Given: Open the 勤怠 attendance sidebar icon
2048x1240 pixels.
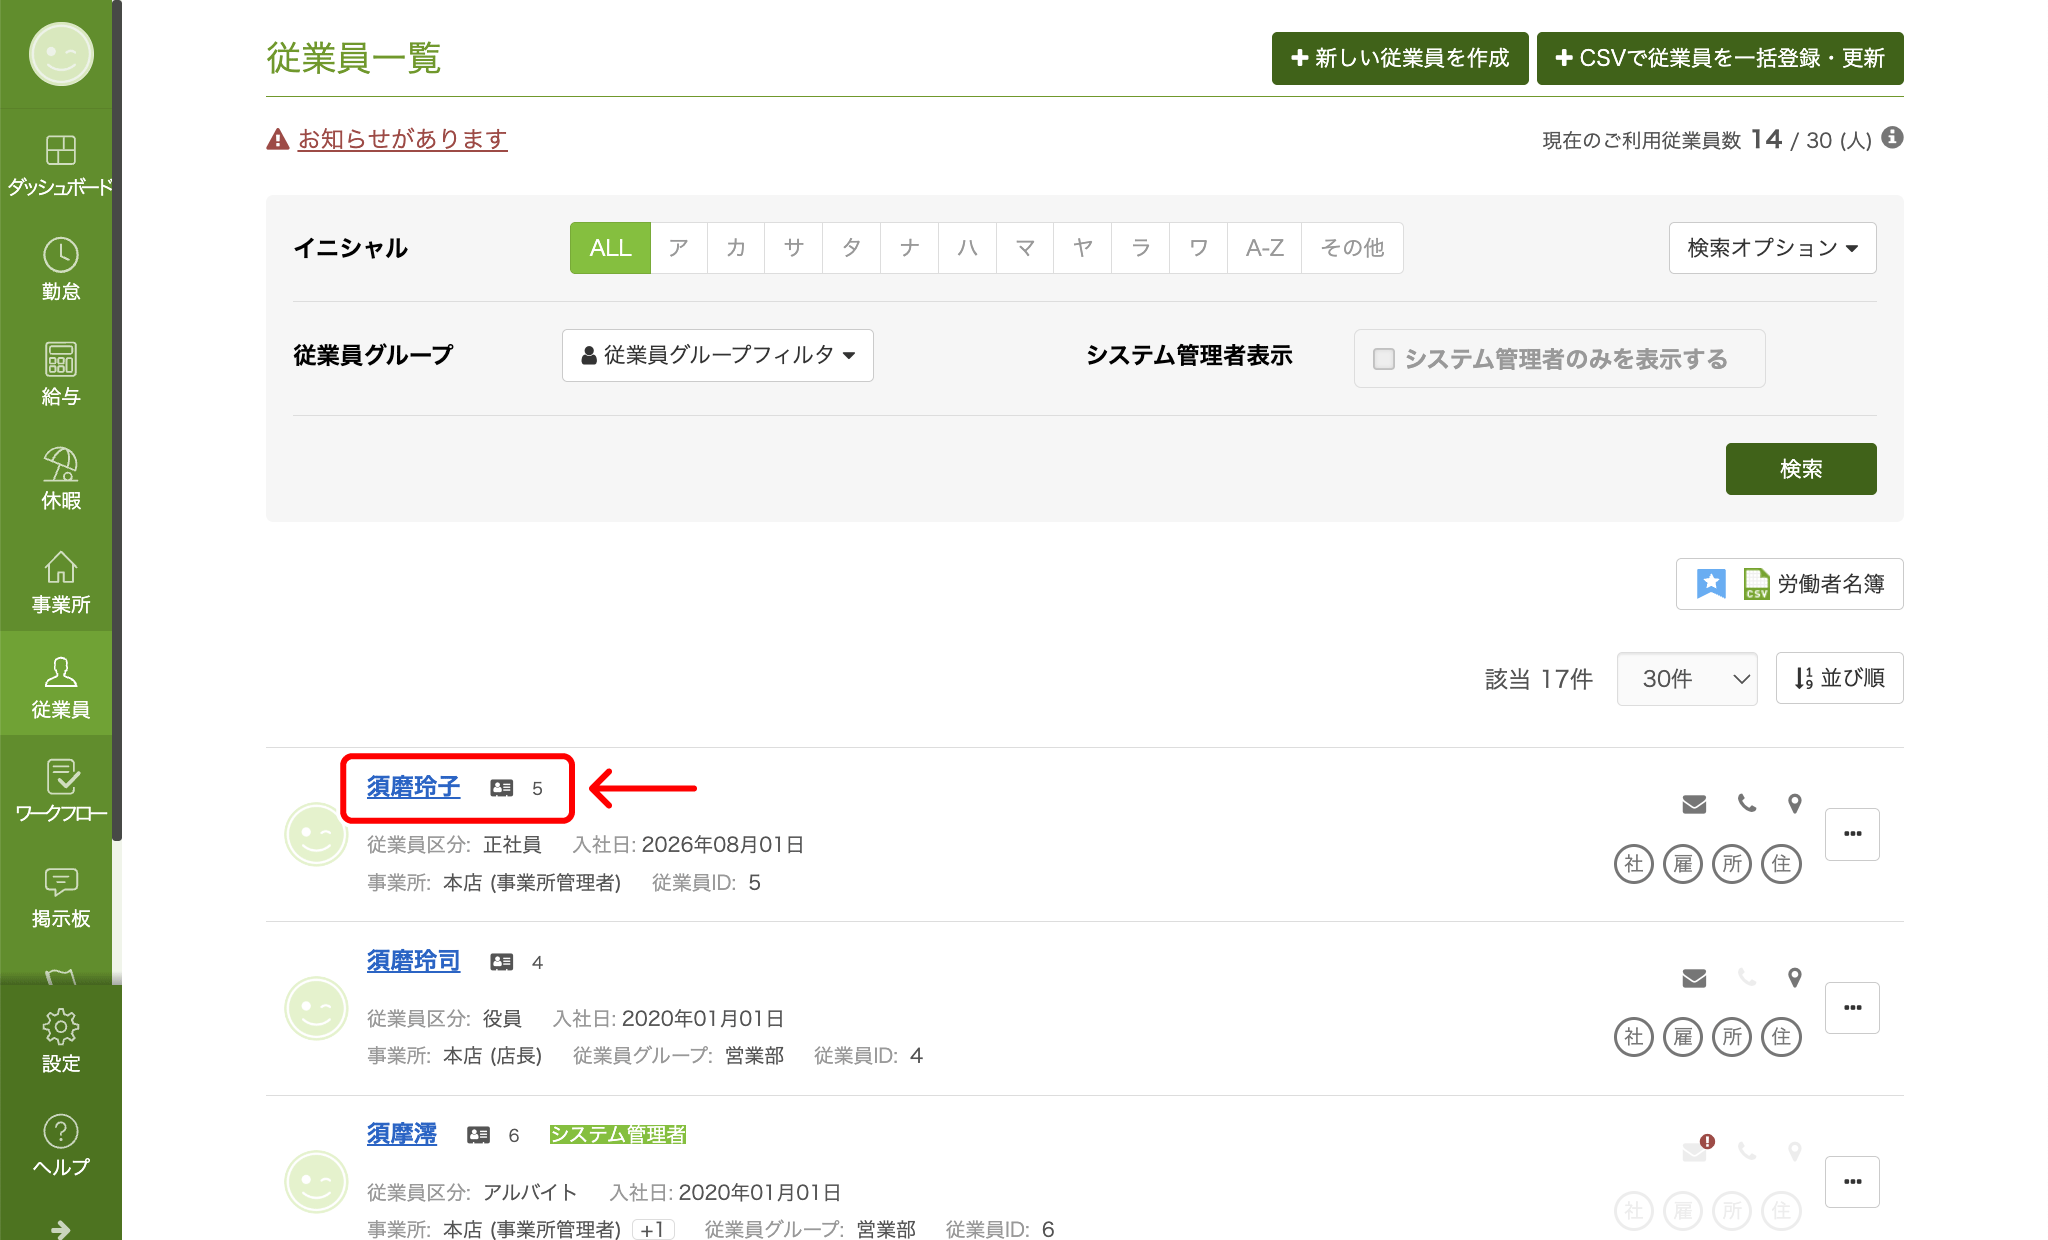Looking at the screenshot, I should [x=60, y=269].
